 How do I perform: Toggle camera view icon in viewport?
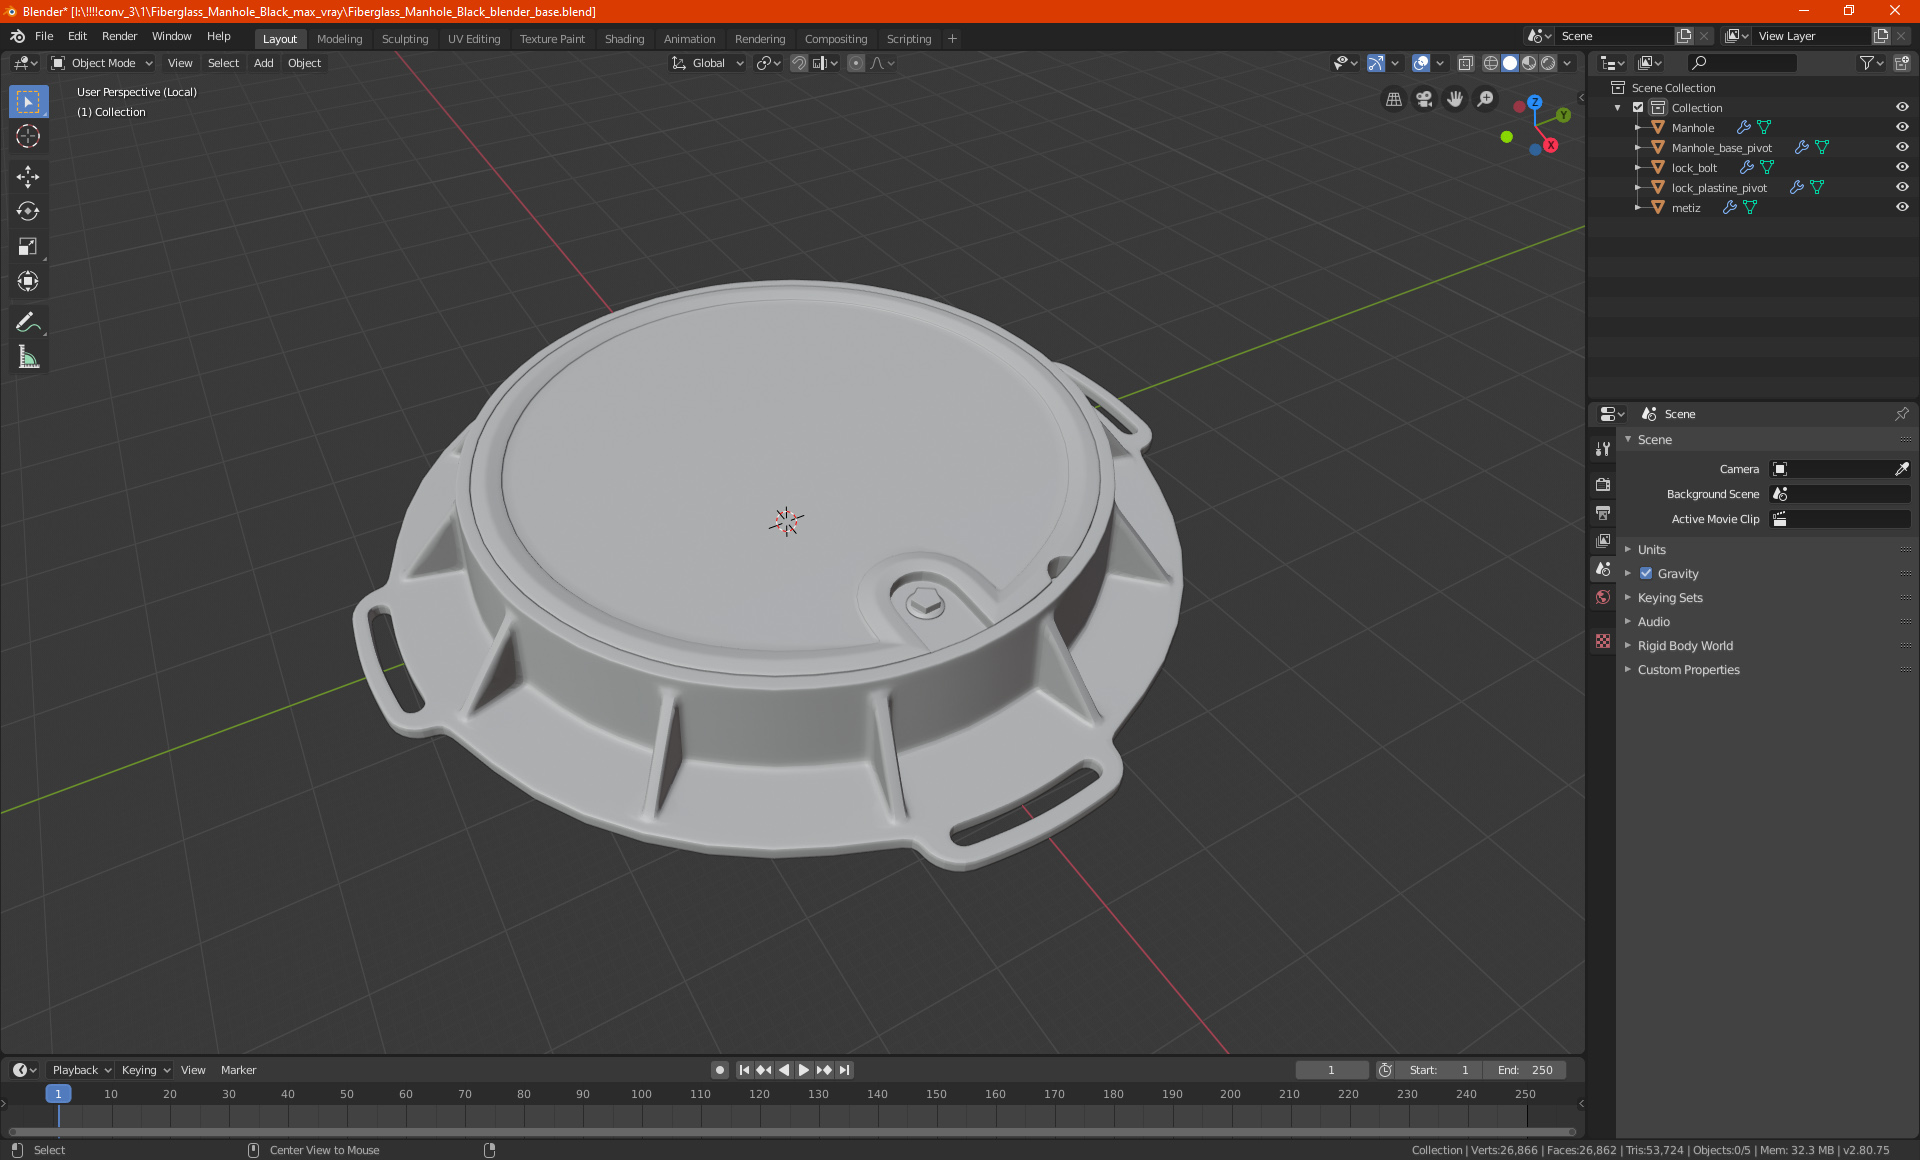[x=1424, y=99]
